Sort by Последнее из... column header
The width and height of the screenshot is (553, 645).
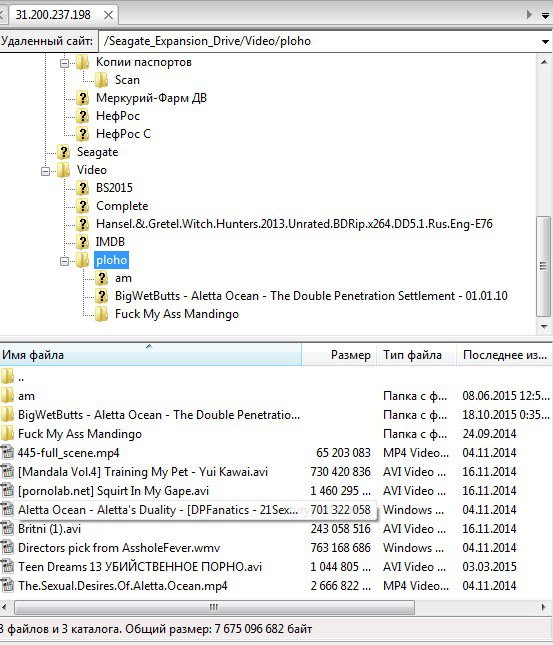[504, 355]
